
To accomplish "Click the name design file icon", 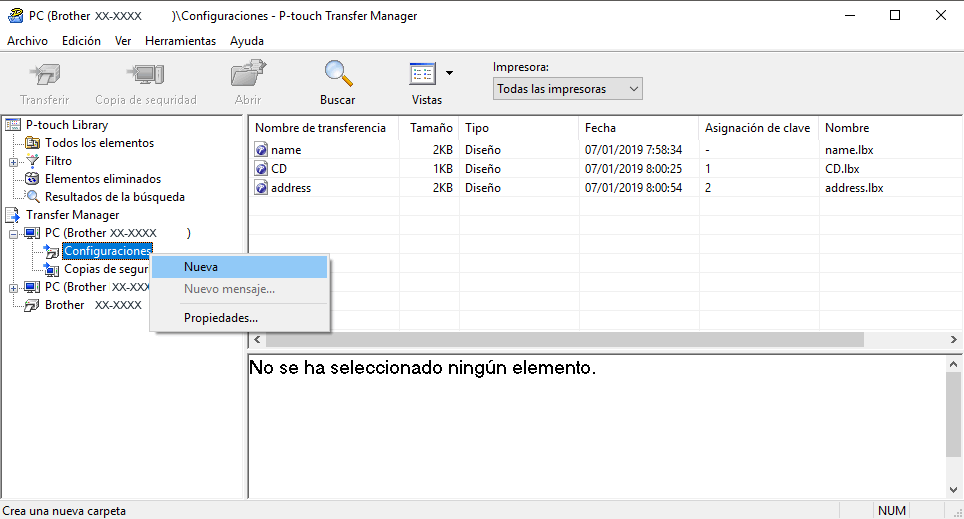I will pos(261,149).
